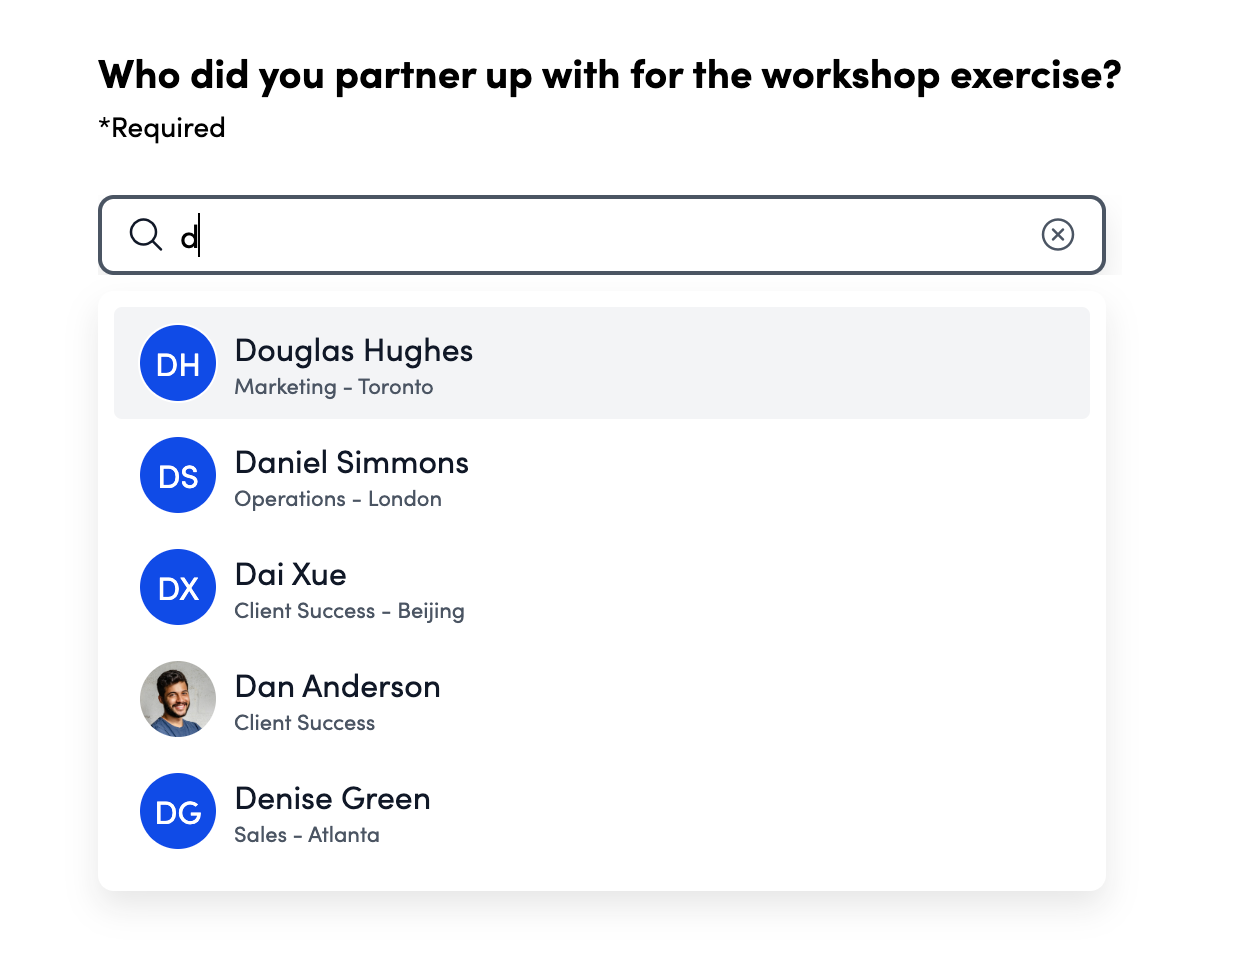Click the "Client Success - Beijing" subtitle
Screen dimensions: 1240x958
(349, 611)
